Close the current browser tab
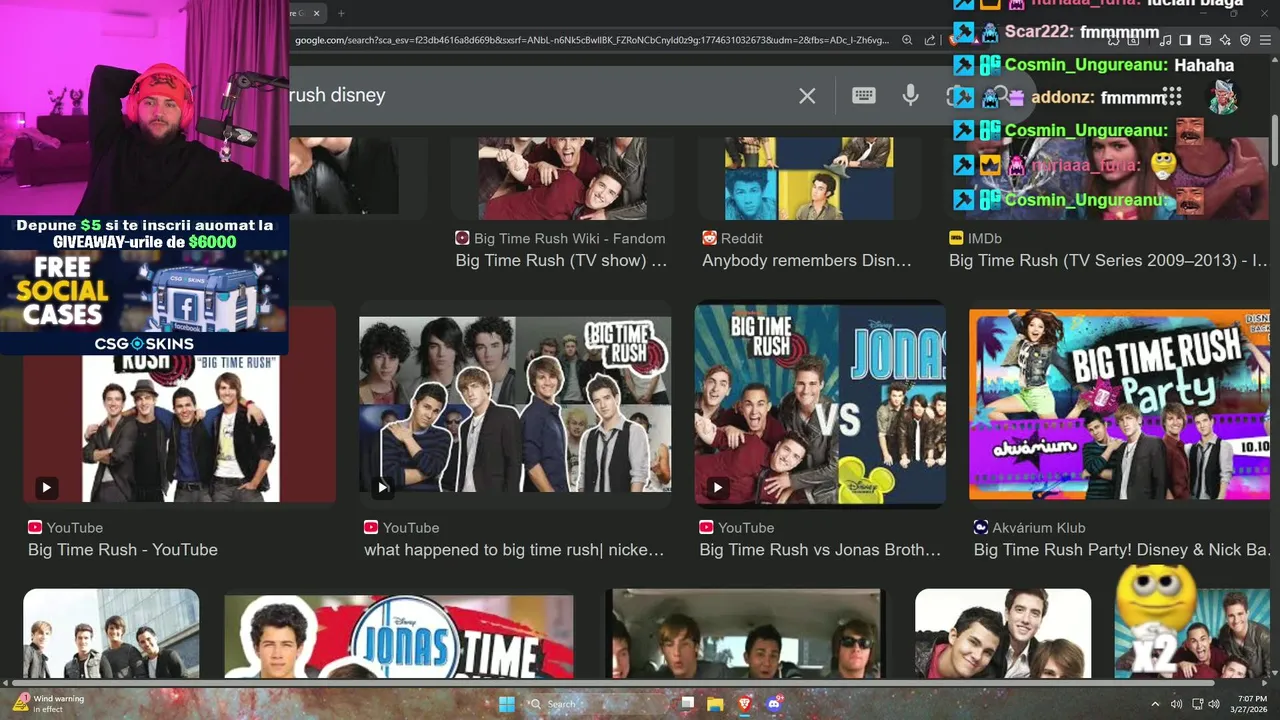Image resolution: width=1280 pixels, height=720 pixels. coord(318,13)
